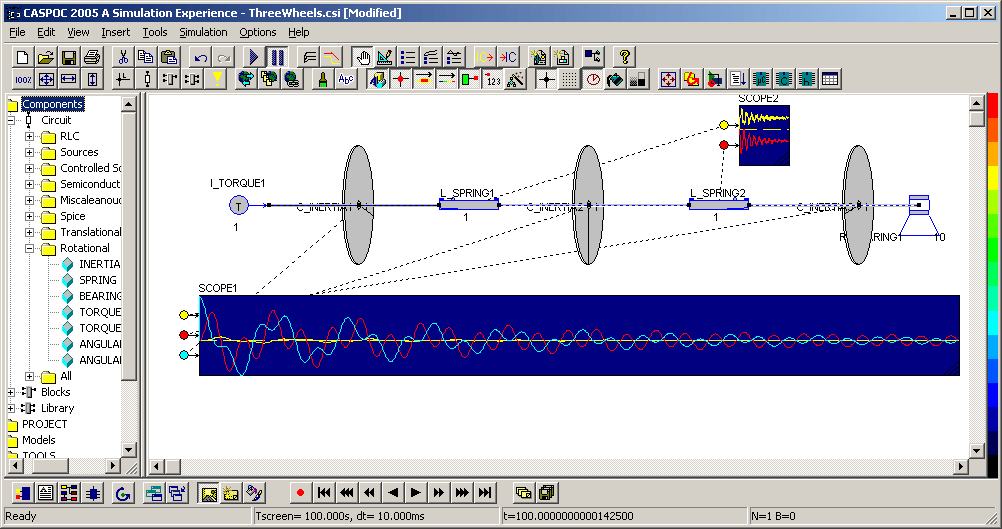The image size is (1002, 529).
Task: Click the paintbrush toolbar icon
Action: [323, 79]
